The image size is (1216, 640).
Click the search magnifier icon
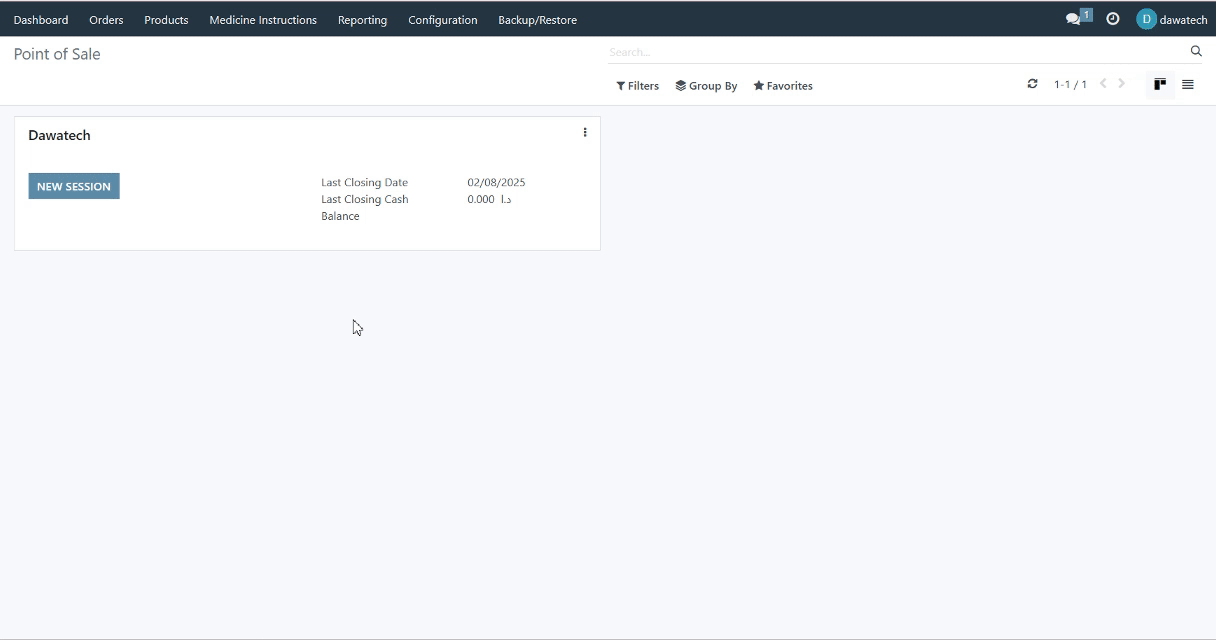(x=1196, y=51)
